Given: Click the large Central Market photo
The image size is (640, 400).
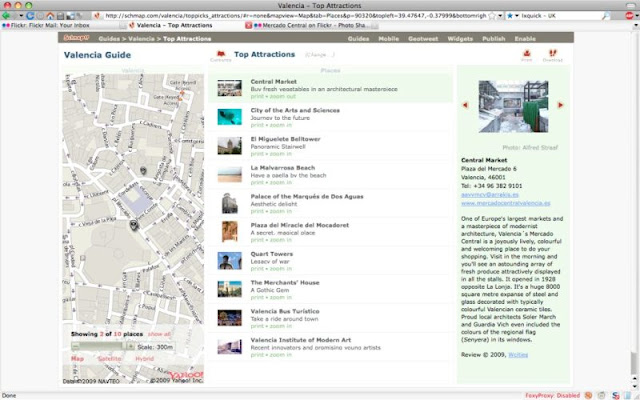Looking at the screenshot, I should [513, 106].
